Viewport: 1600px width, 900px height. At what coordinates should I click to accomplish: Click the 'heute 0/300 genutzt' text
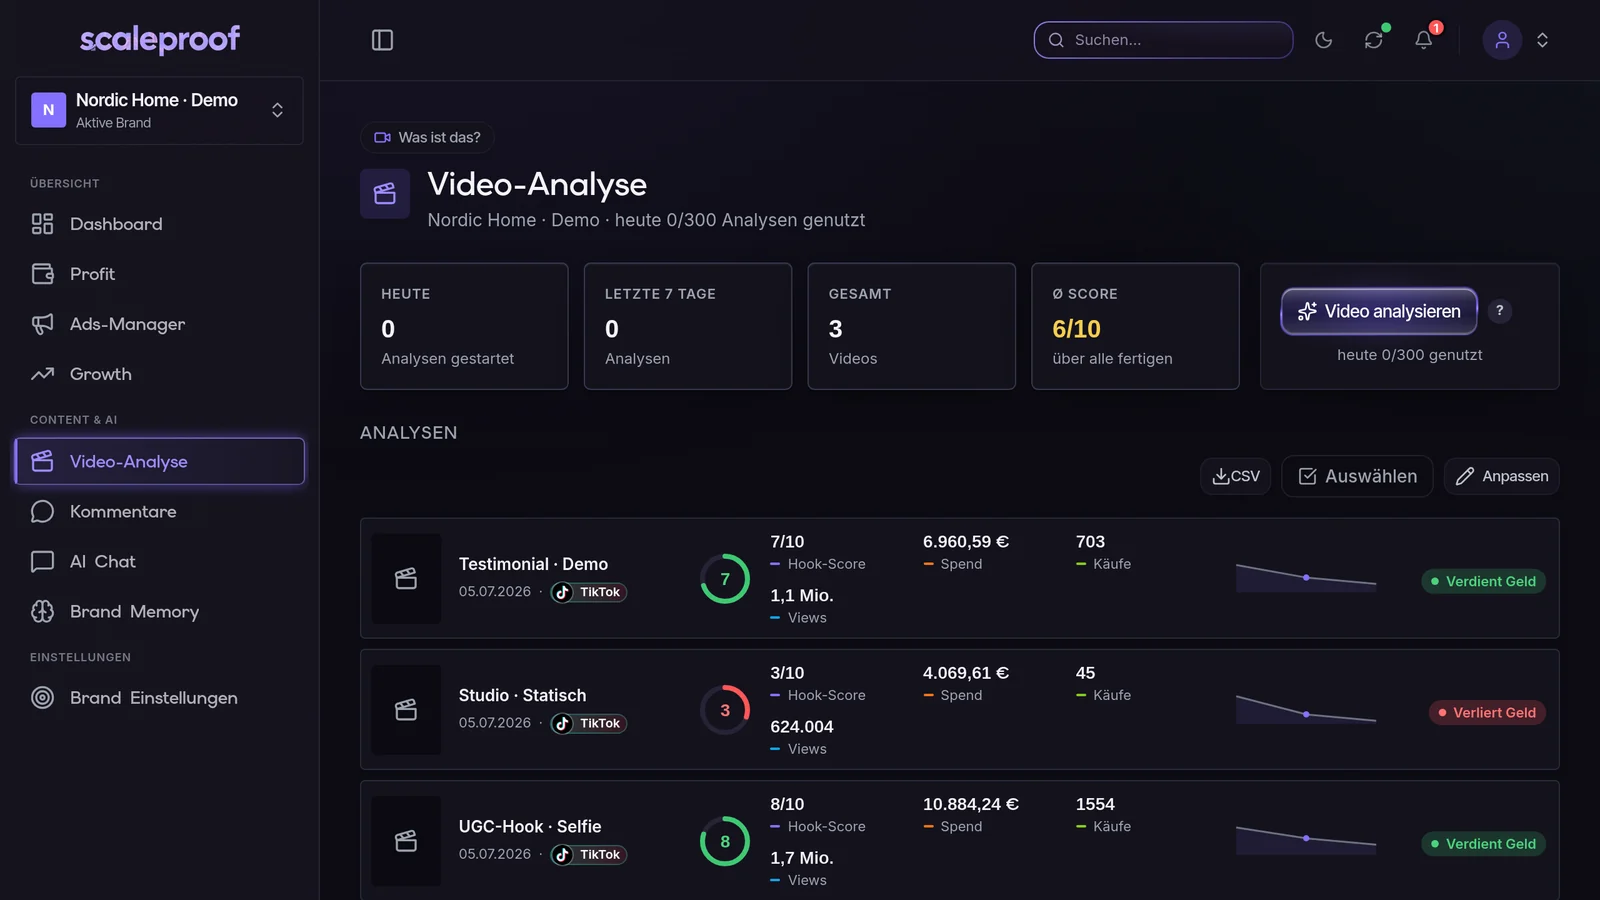tap(1410, 355)
